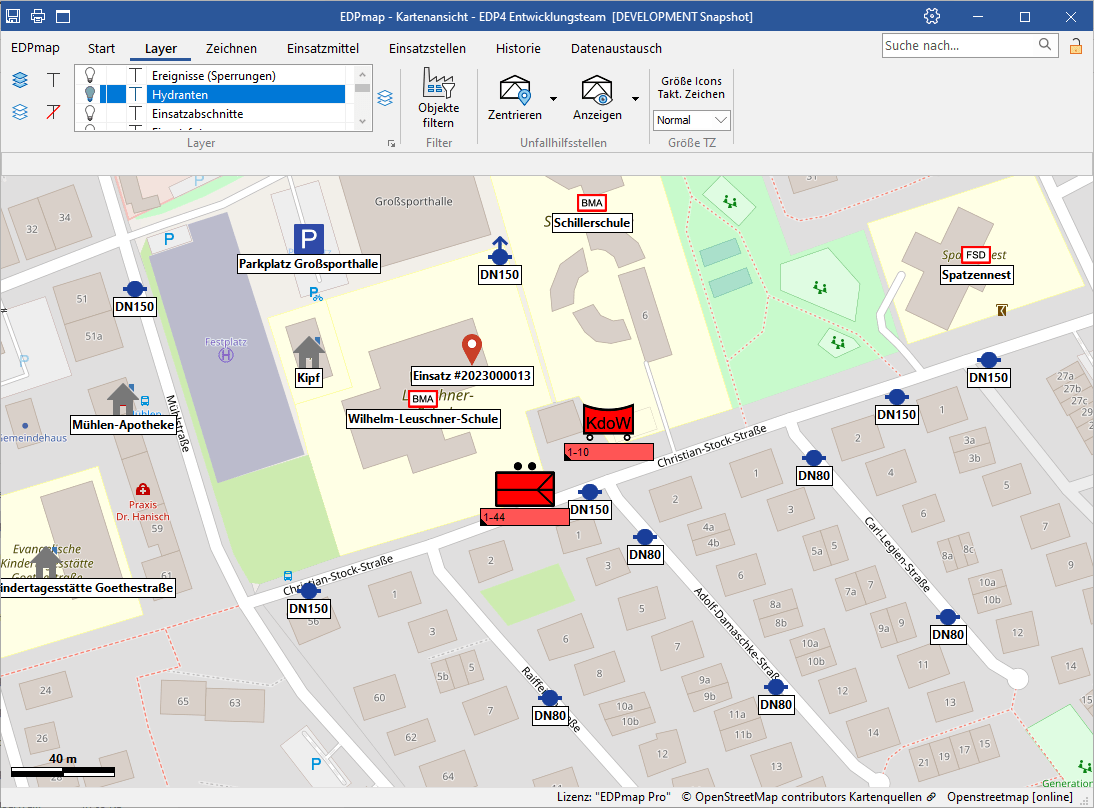Click Schillerschule label on map

click(x=592, y=223)
